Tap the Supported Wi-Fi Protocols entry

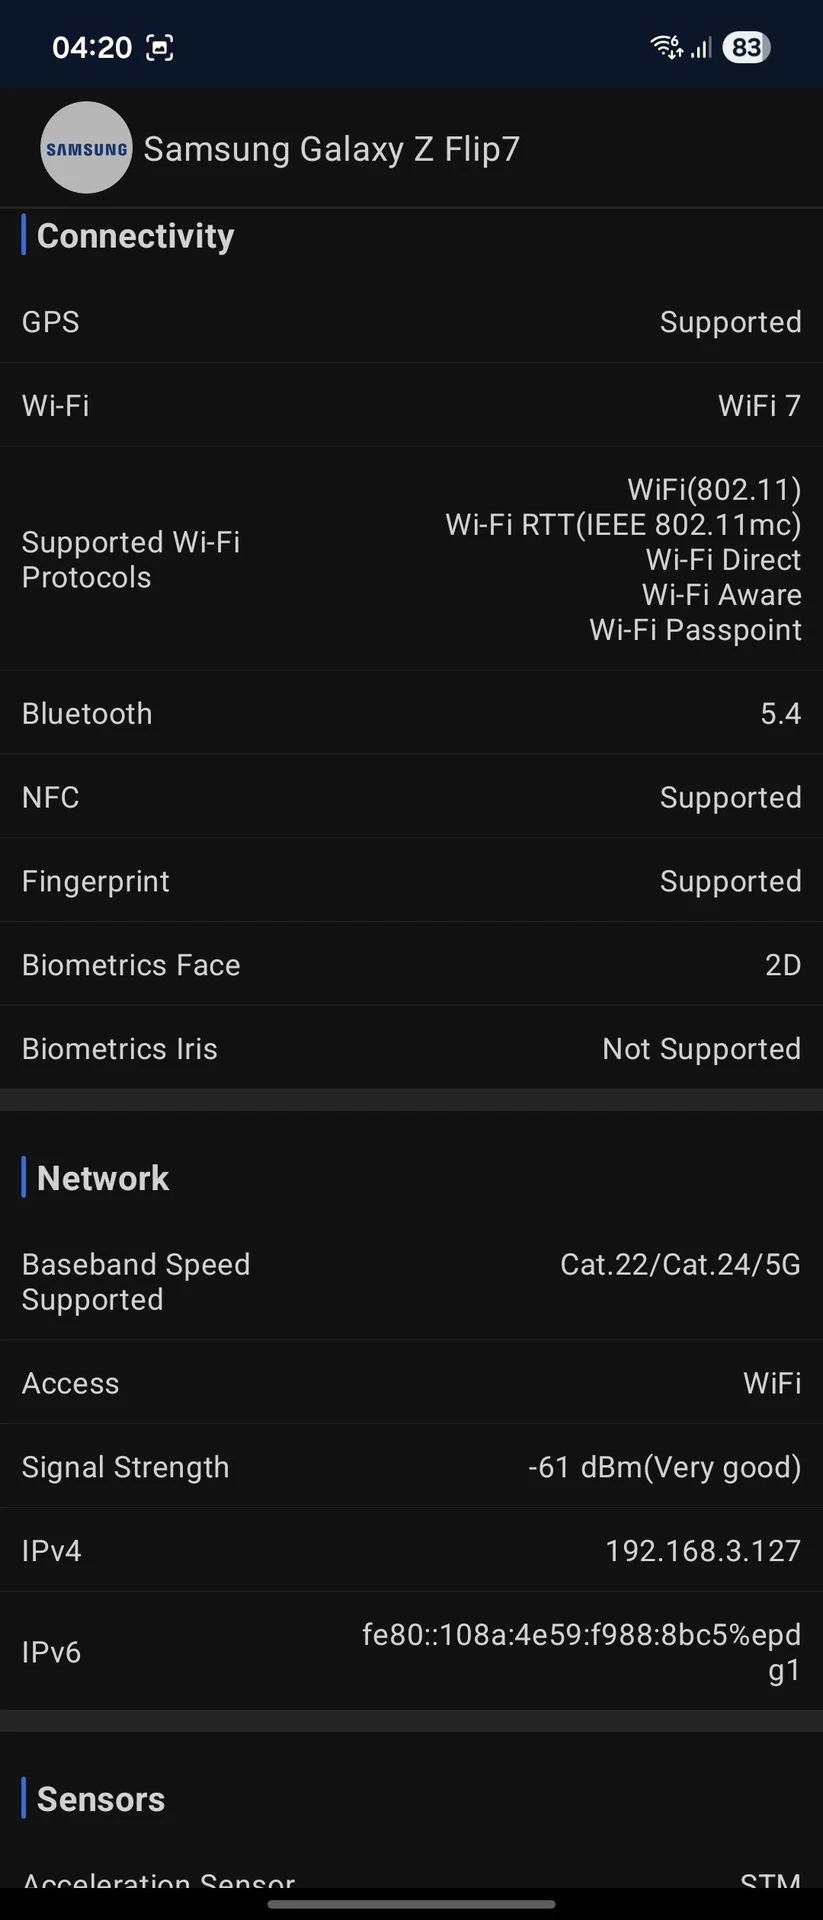(x=411, y=559)
